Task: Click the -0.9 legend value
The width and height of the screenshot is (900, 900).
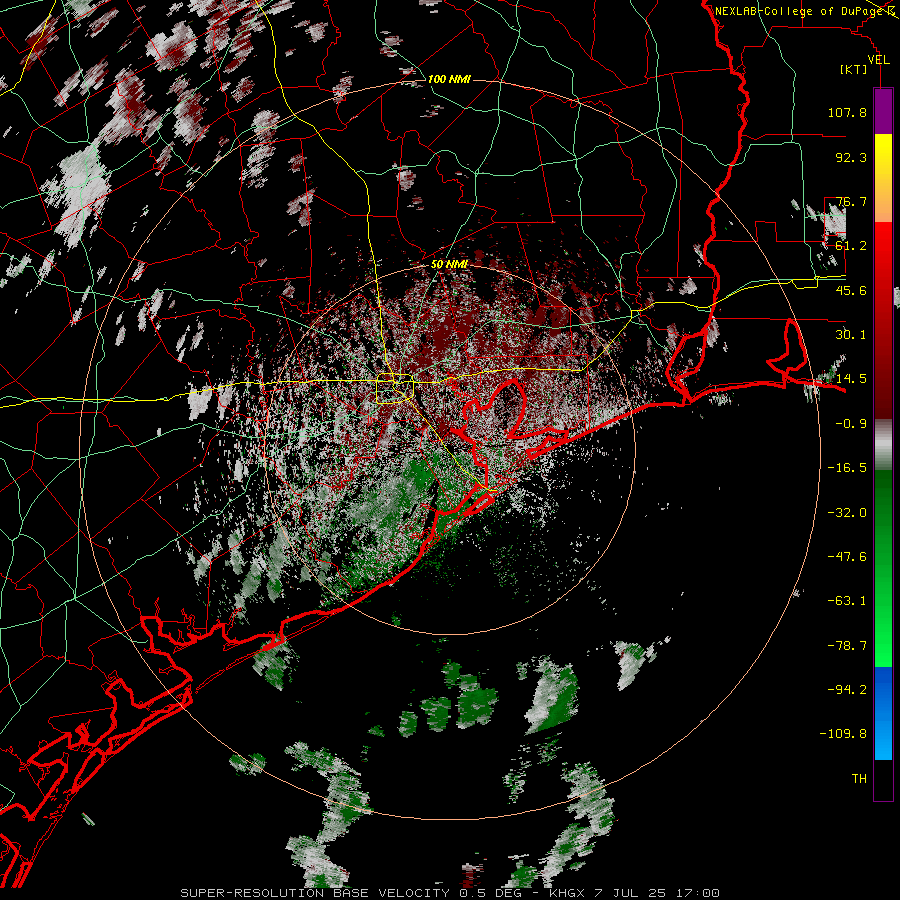Action: (x=851, y=424)
